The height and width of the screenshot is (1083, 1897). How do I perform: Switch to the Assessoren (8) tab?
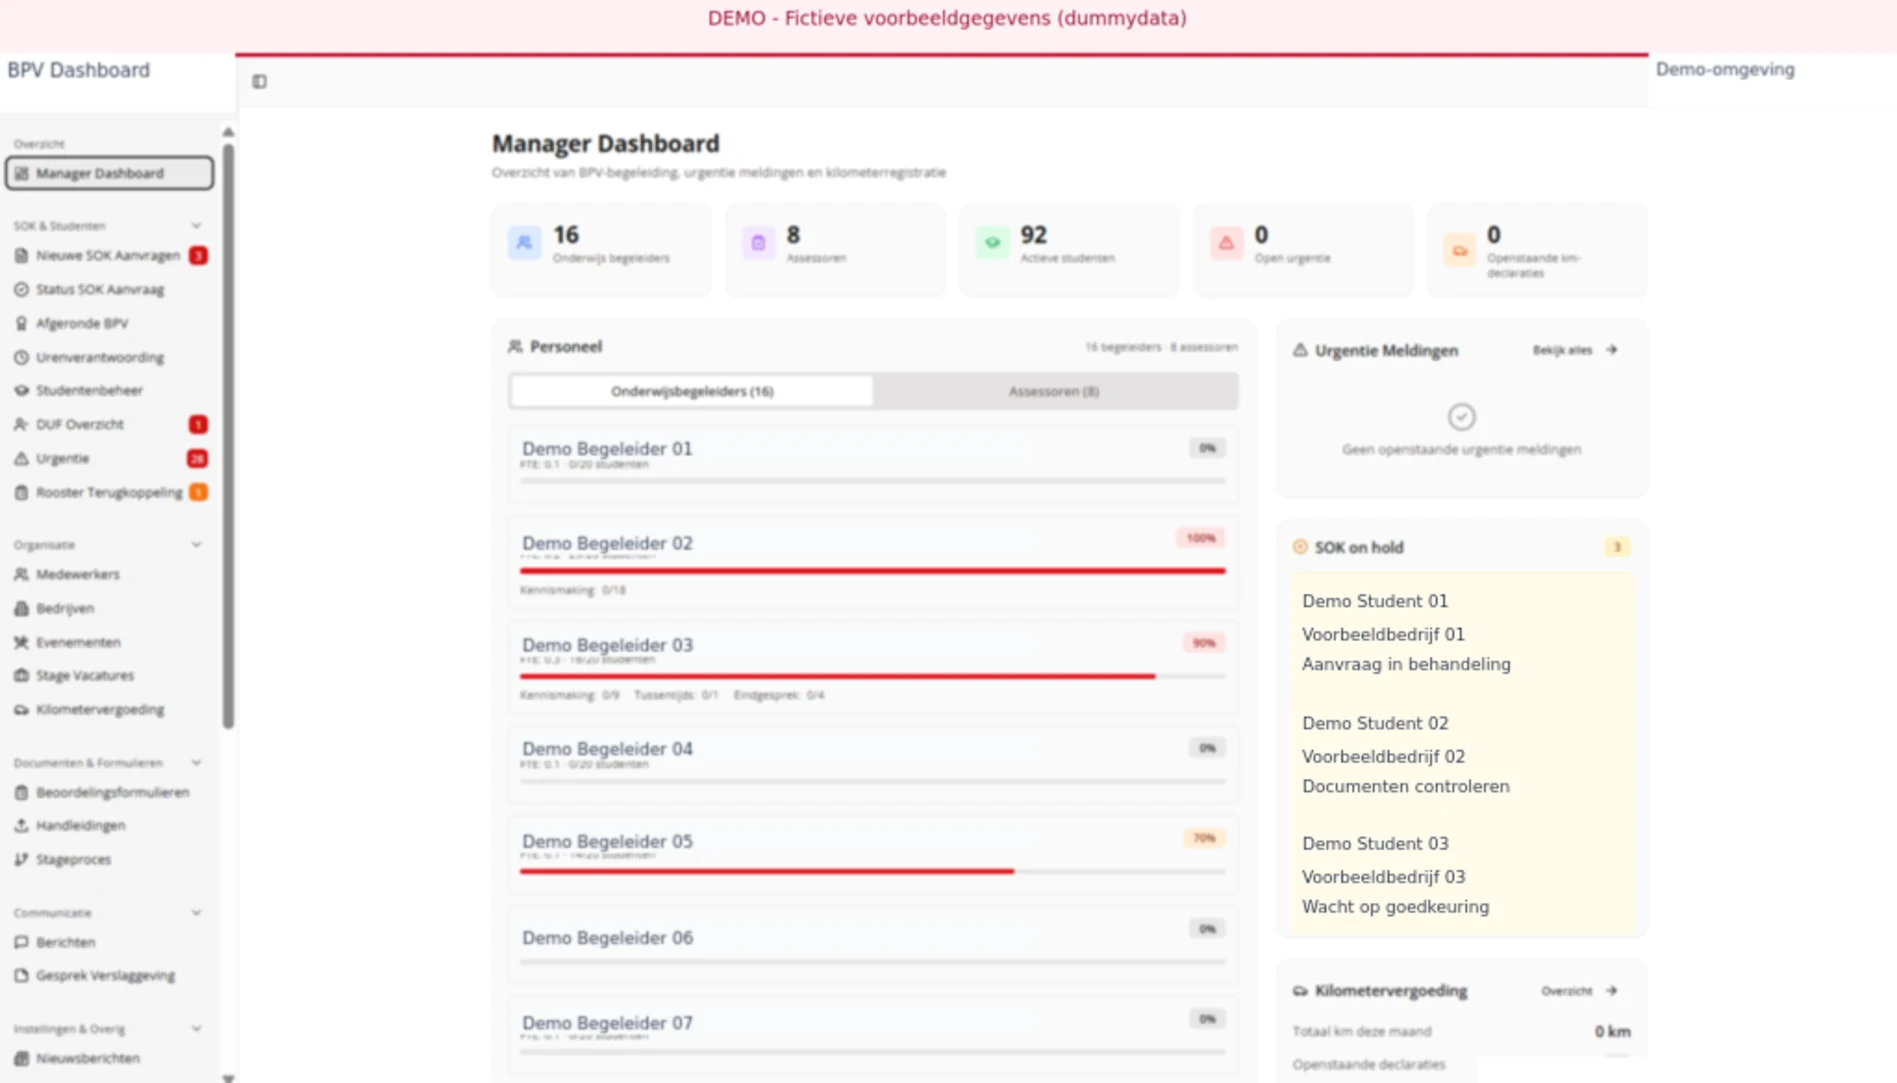point(1054,391)
